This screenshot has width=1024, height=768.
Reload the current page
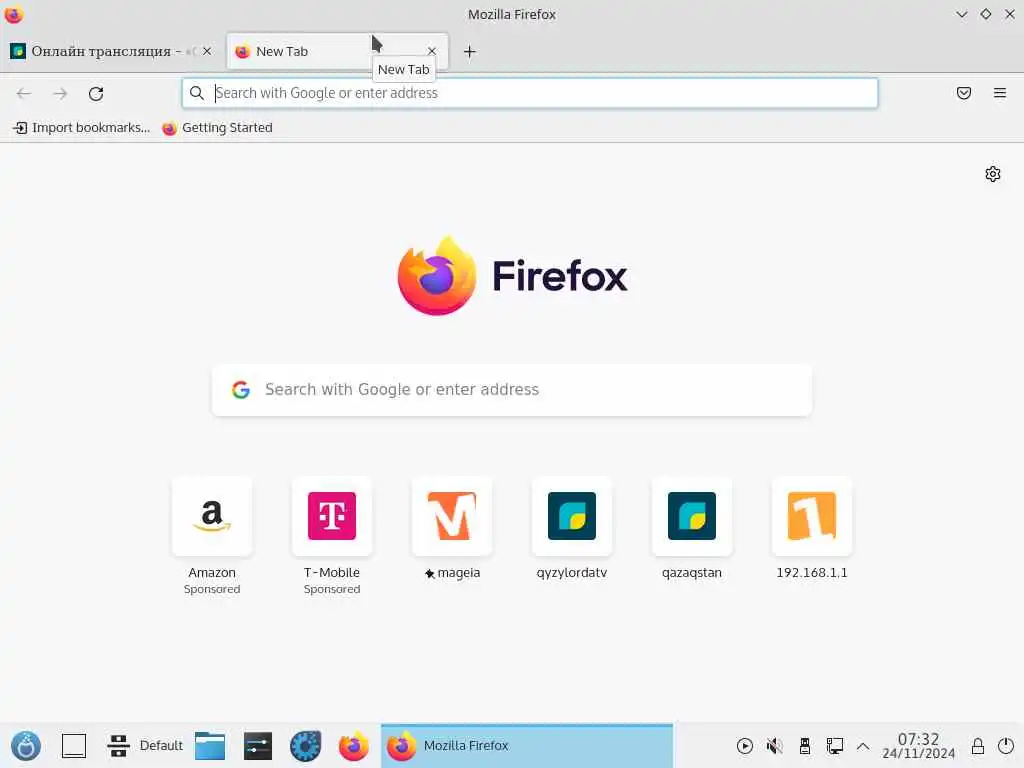96,93
